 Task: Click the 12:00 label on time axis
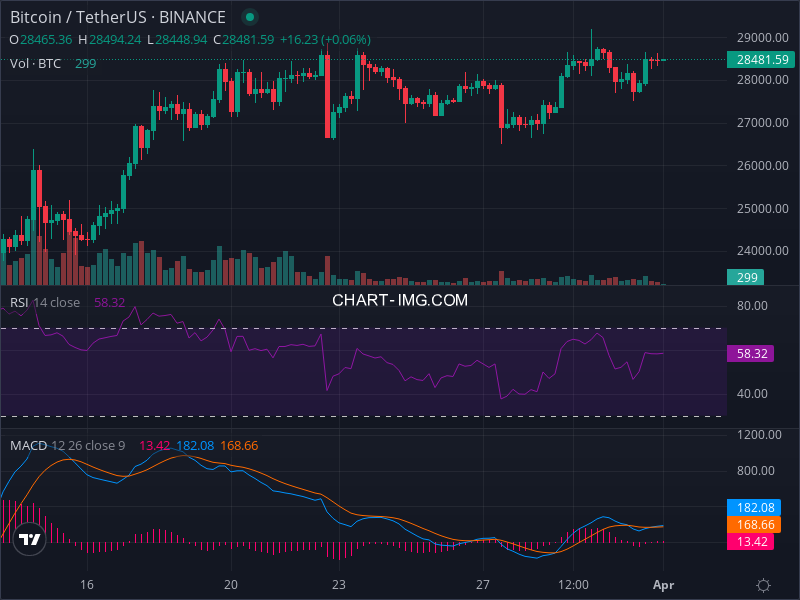click(x=573, y=585)
